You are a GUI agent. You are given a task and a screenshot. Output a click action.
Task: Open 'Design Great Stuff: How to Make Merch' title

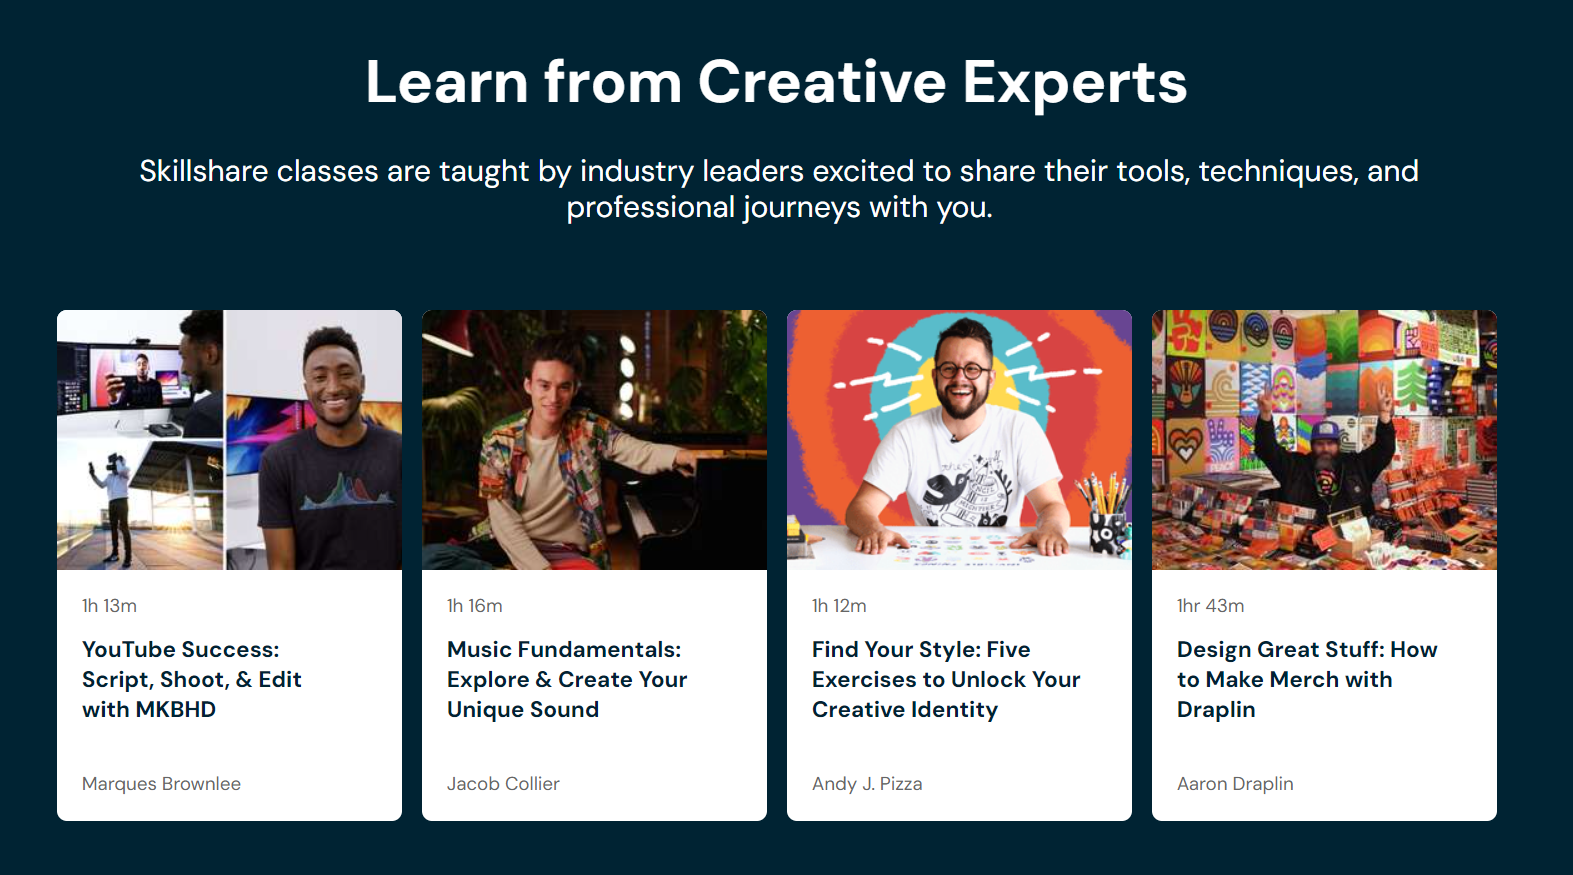click(1307, 679)
